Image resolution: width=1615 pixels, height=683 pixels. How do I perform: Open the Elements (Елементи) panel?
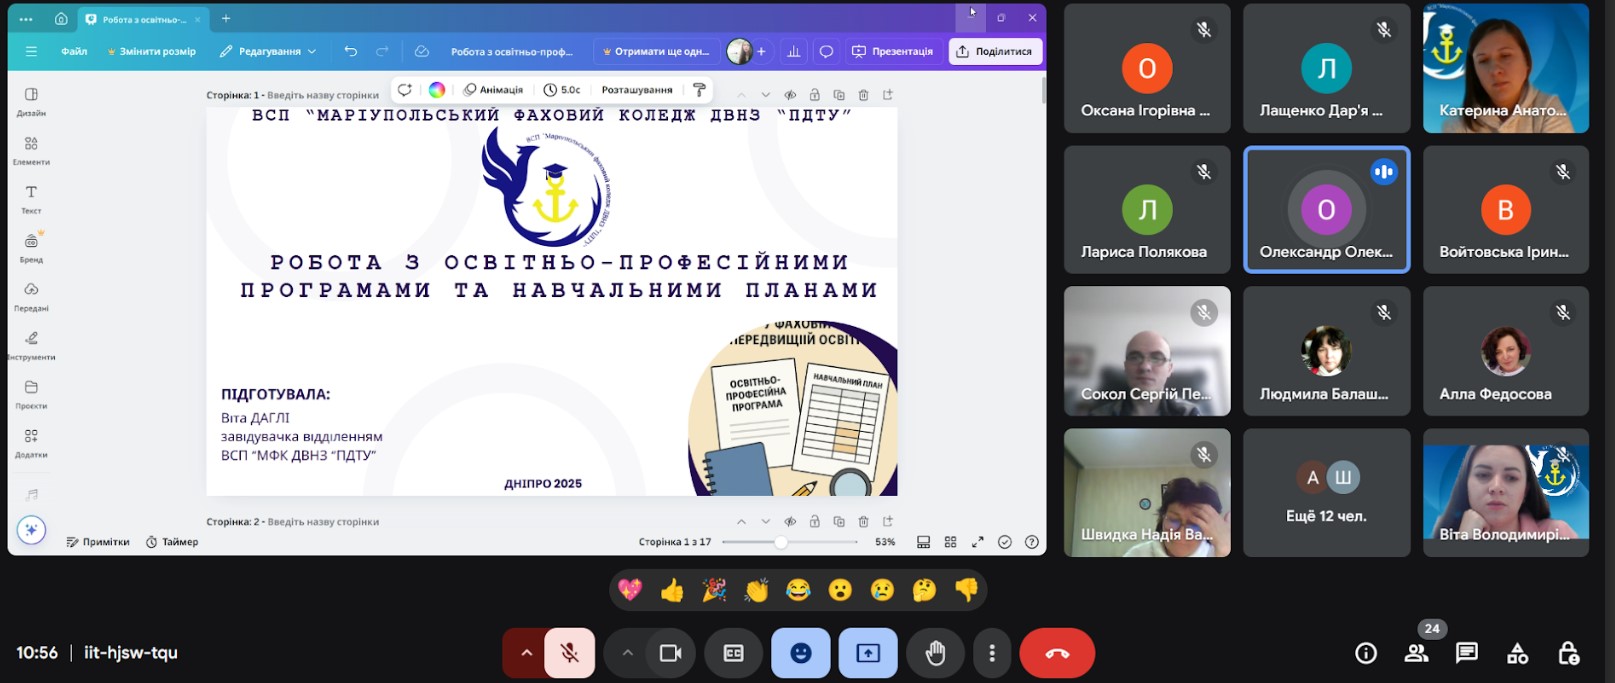(x=31, y=150)
